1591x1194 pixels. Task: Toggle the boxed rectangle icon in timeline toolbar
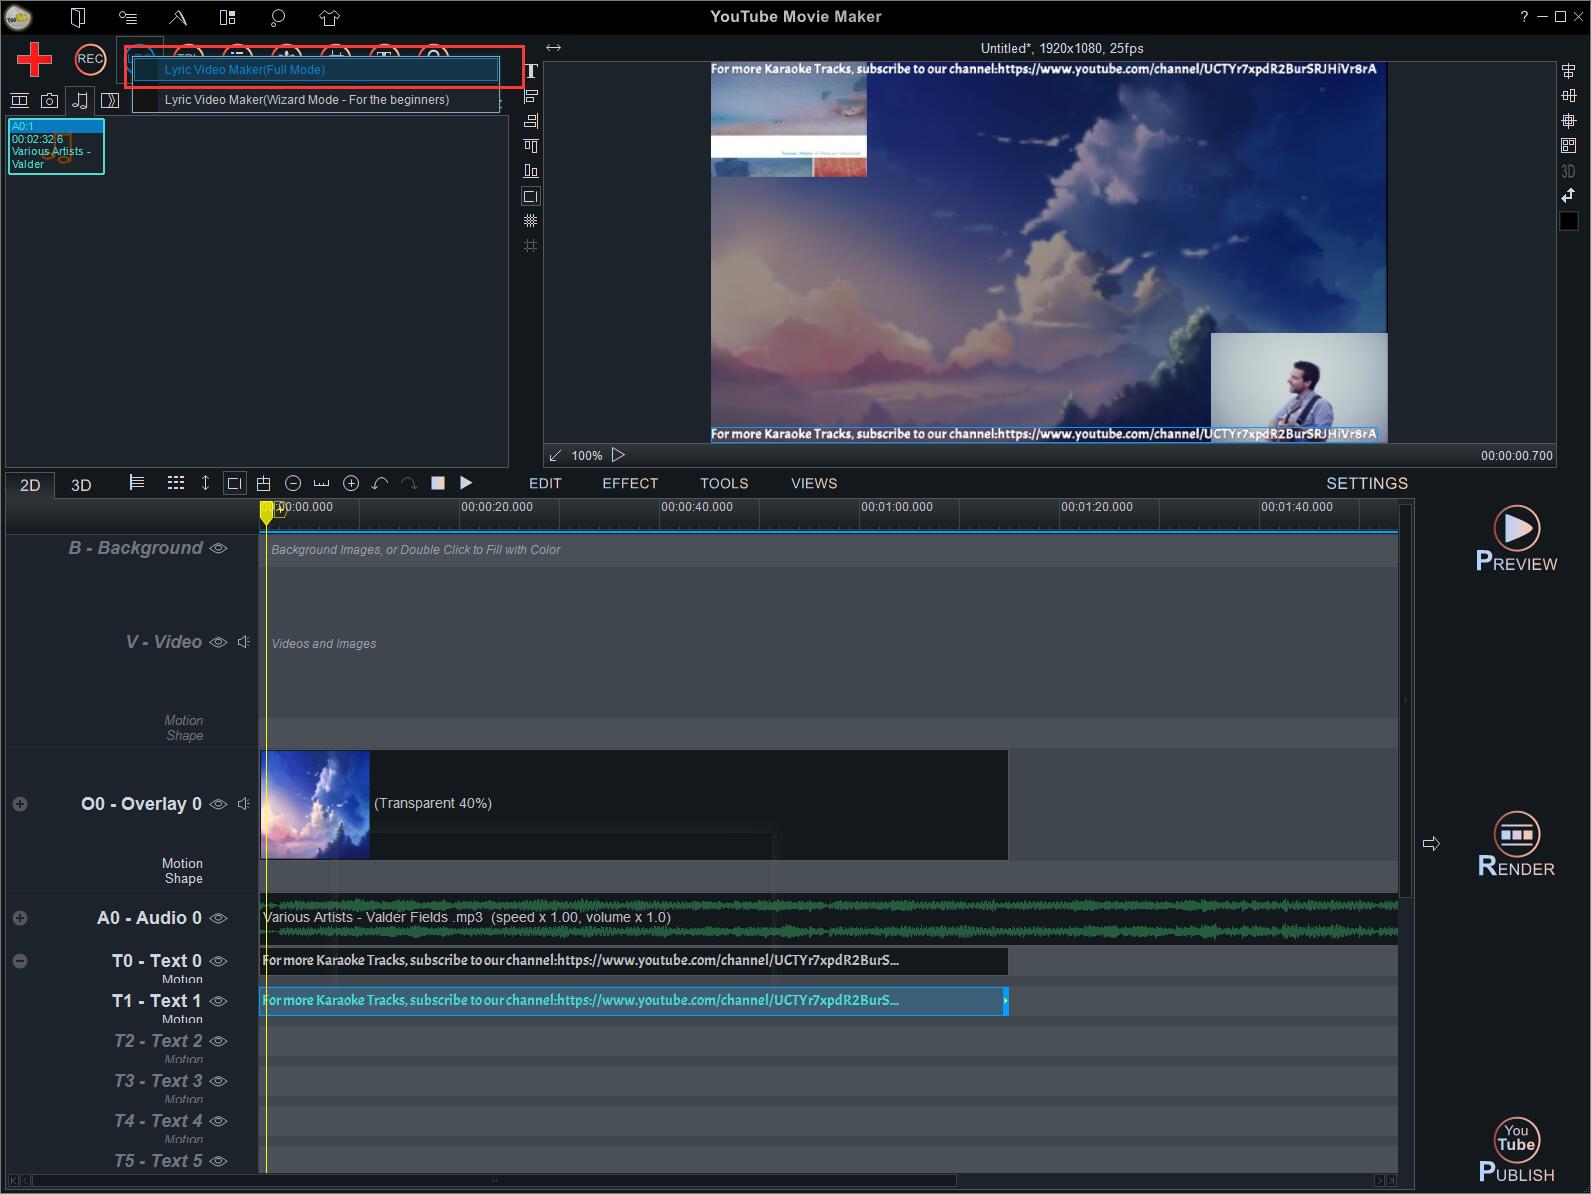[x=234, y=483]
